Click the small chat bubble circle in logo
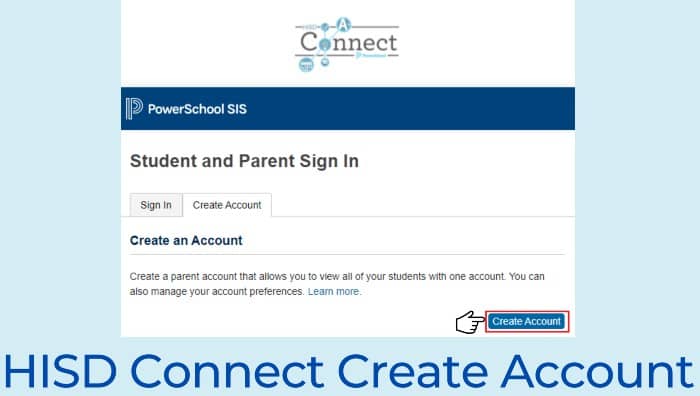This screenshot has height=396, width=700. point(325,62)
